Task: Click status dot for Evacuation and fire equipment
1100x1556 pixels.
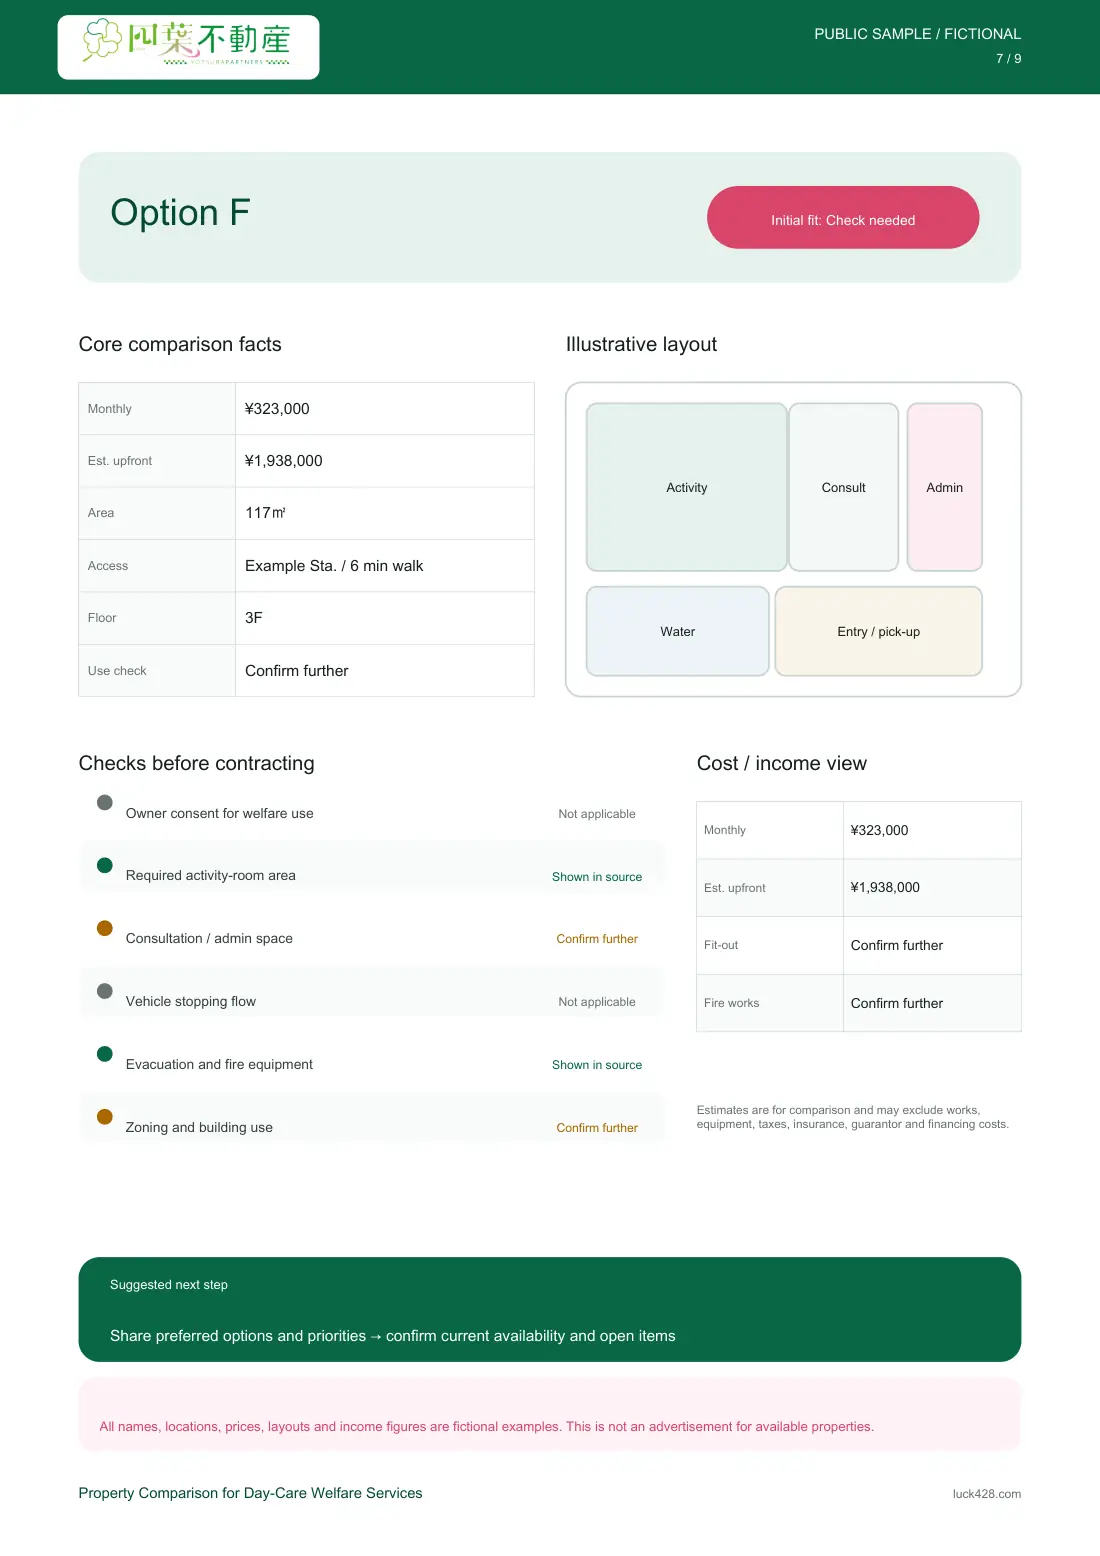Action: (x=104, y=1054)
